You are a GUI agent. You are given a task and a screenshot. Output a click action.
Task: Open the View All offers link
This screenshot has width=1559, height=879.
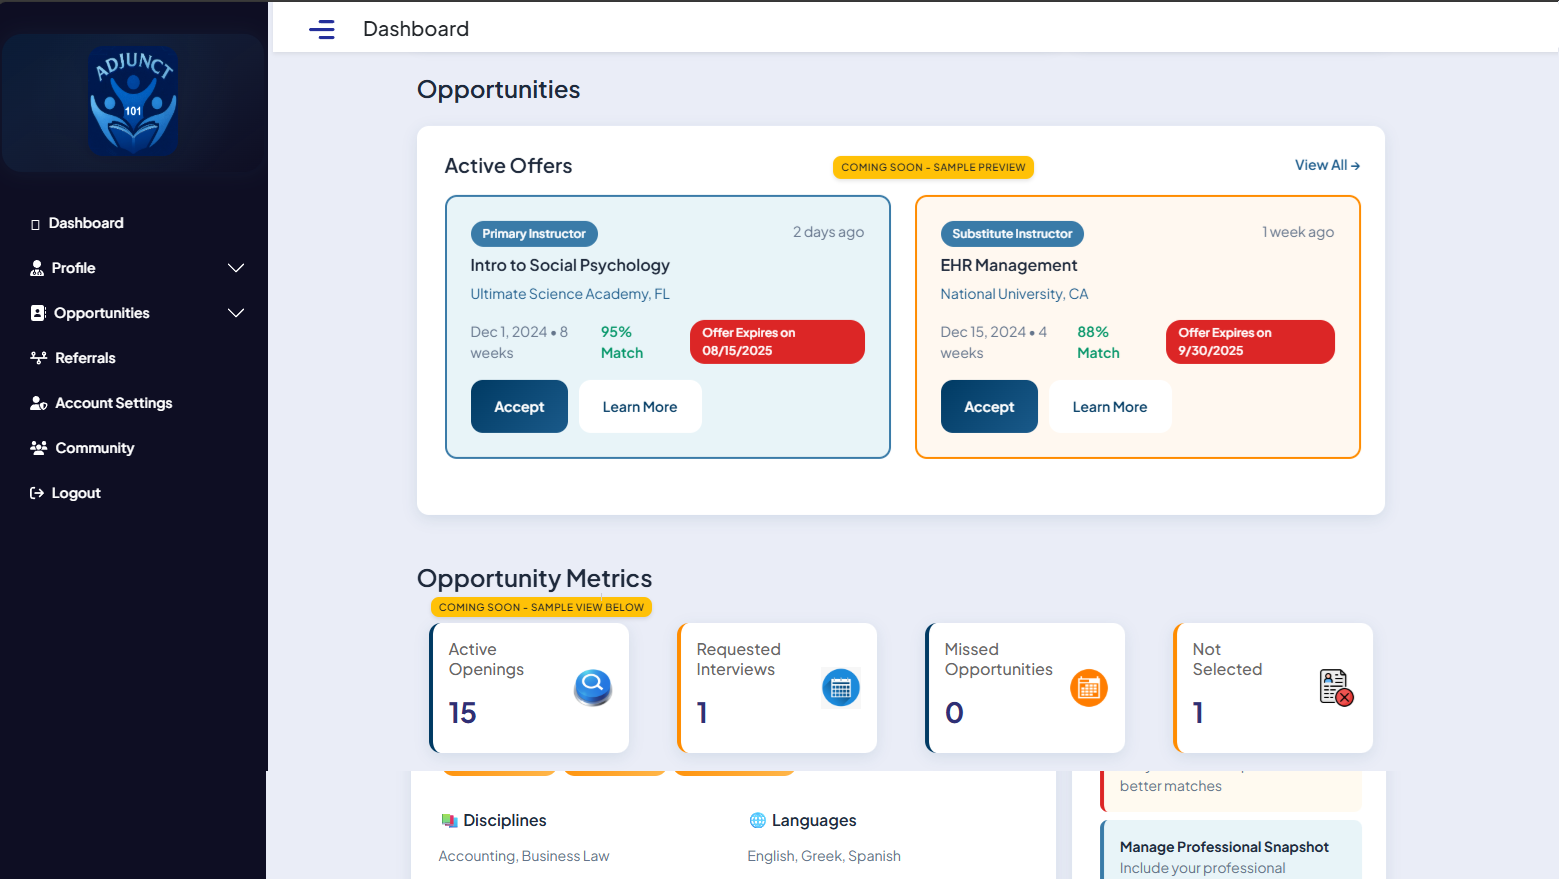(1326, 165)
